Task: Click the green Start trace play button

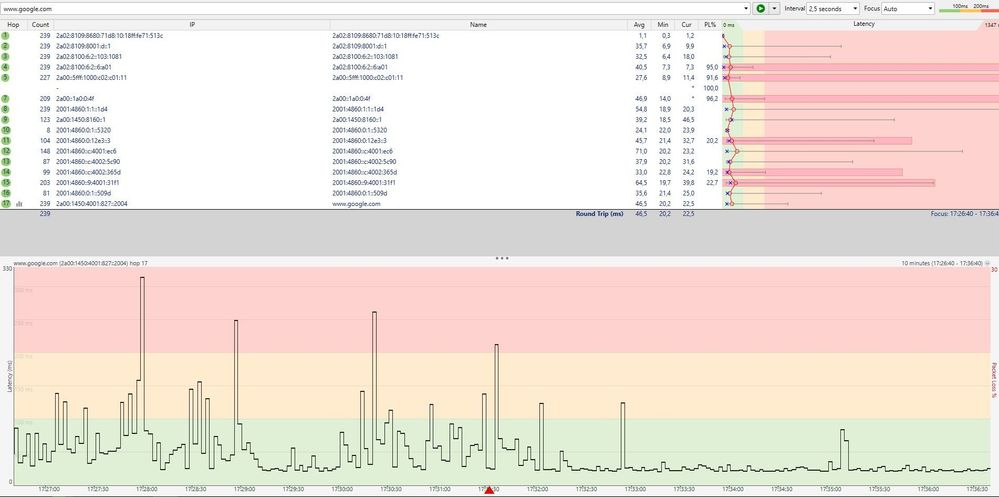Action: point(760,9)
